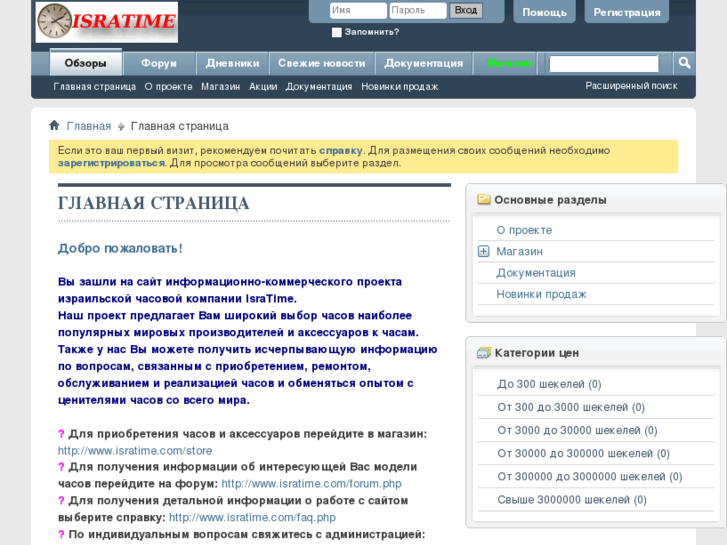Open Документация in sidebar sections

click(x=536, y=273)
